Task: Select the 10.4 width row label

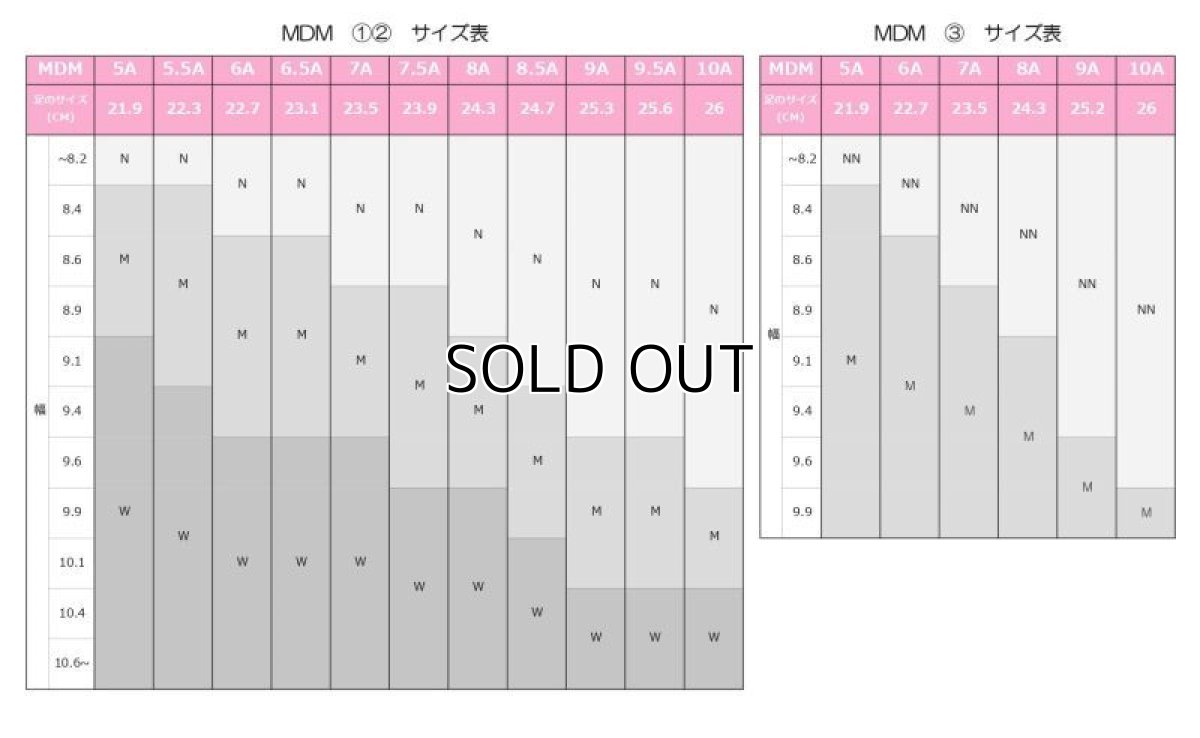Action: (71, 613)
